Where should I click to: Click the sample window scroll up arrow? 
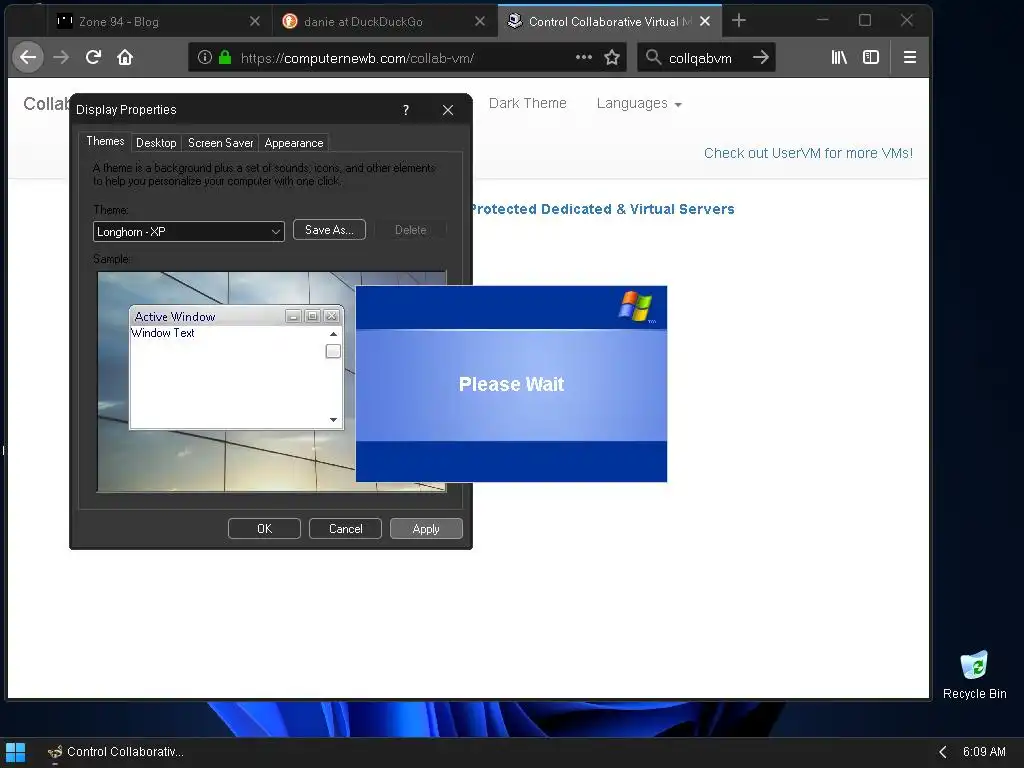[x=333, y=334]
